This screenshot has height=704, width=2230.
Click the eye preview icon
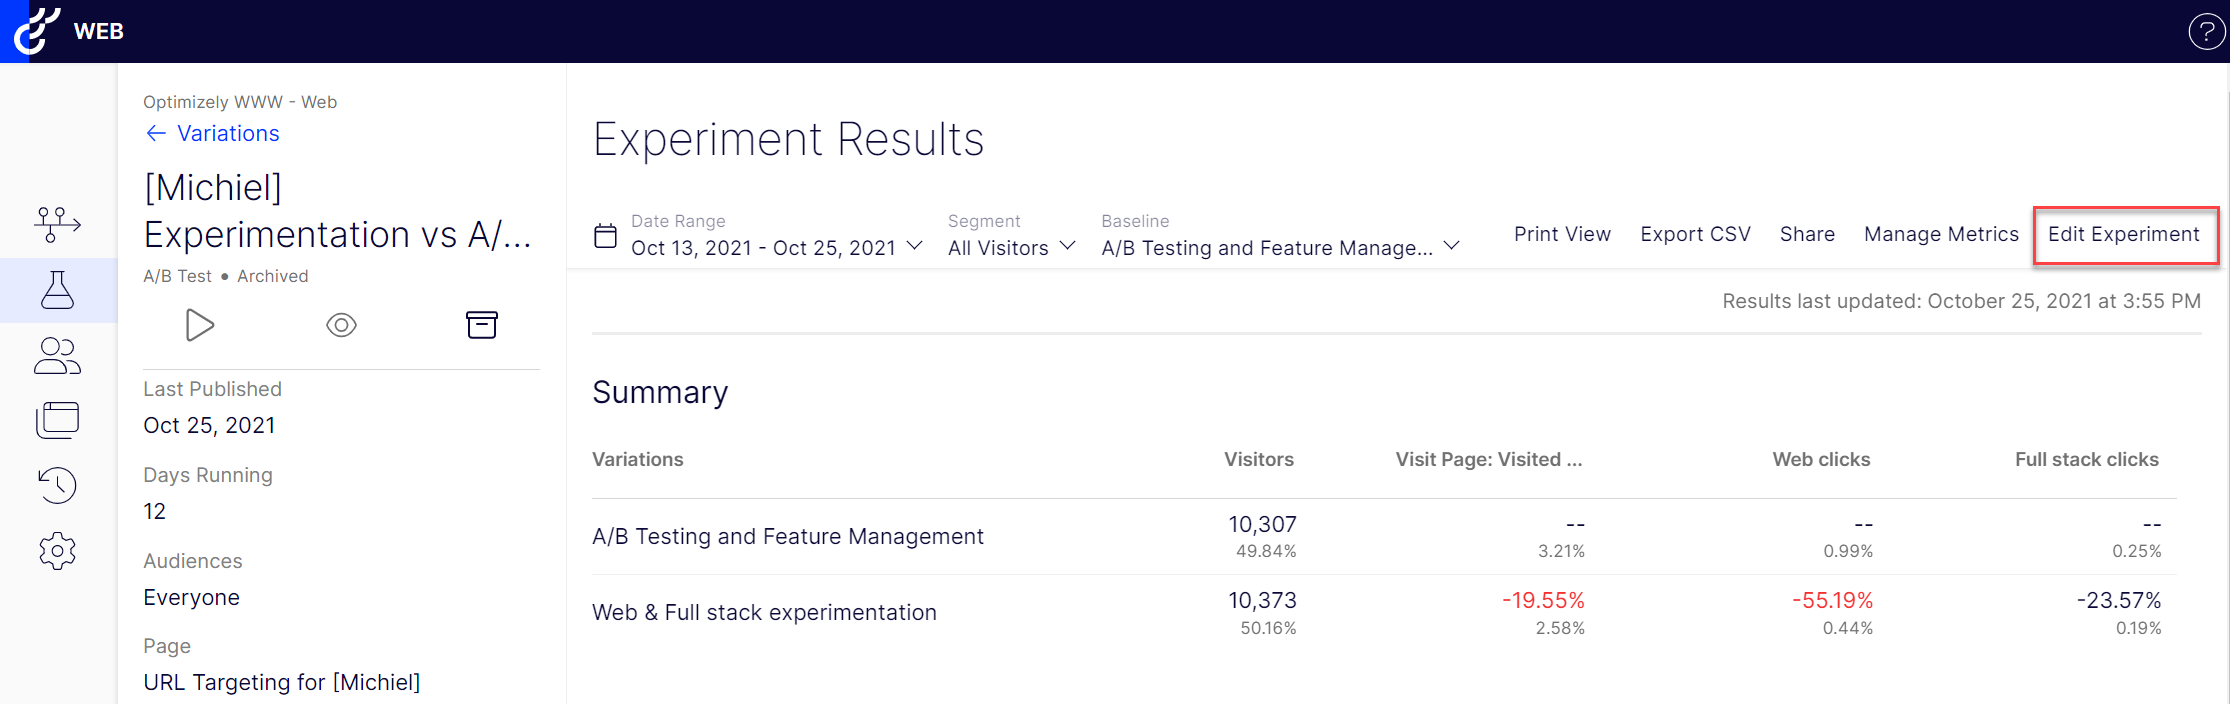341,325
